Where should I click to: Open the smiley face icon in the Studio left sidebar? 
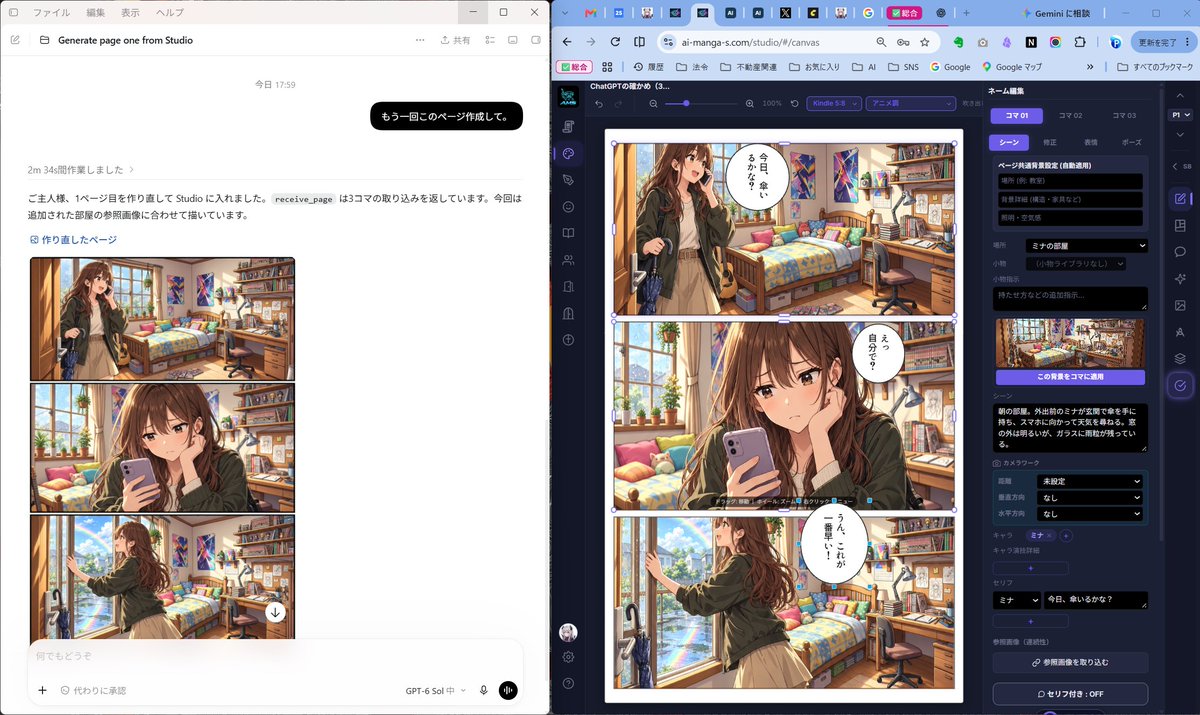[x=568, y=207]
